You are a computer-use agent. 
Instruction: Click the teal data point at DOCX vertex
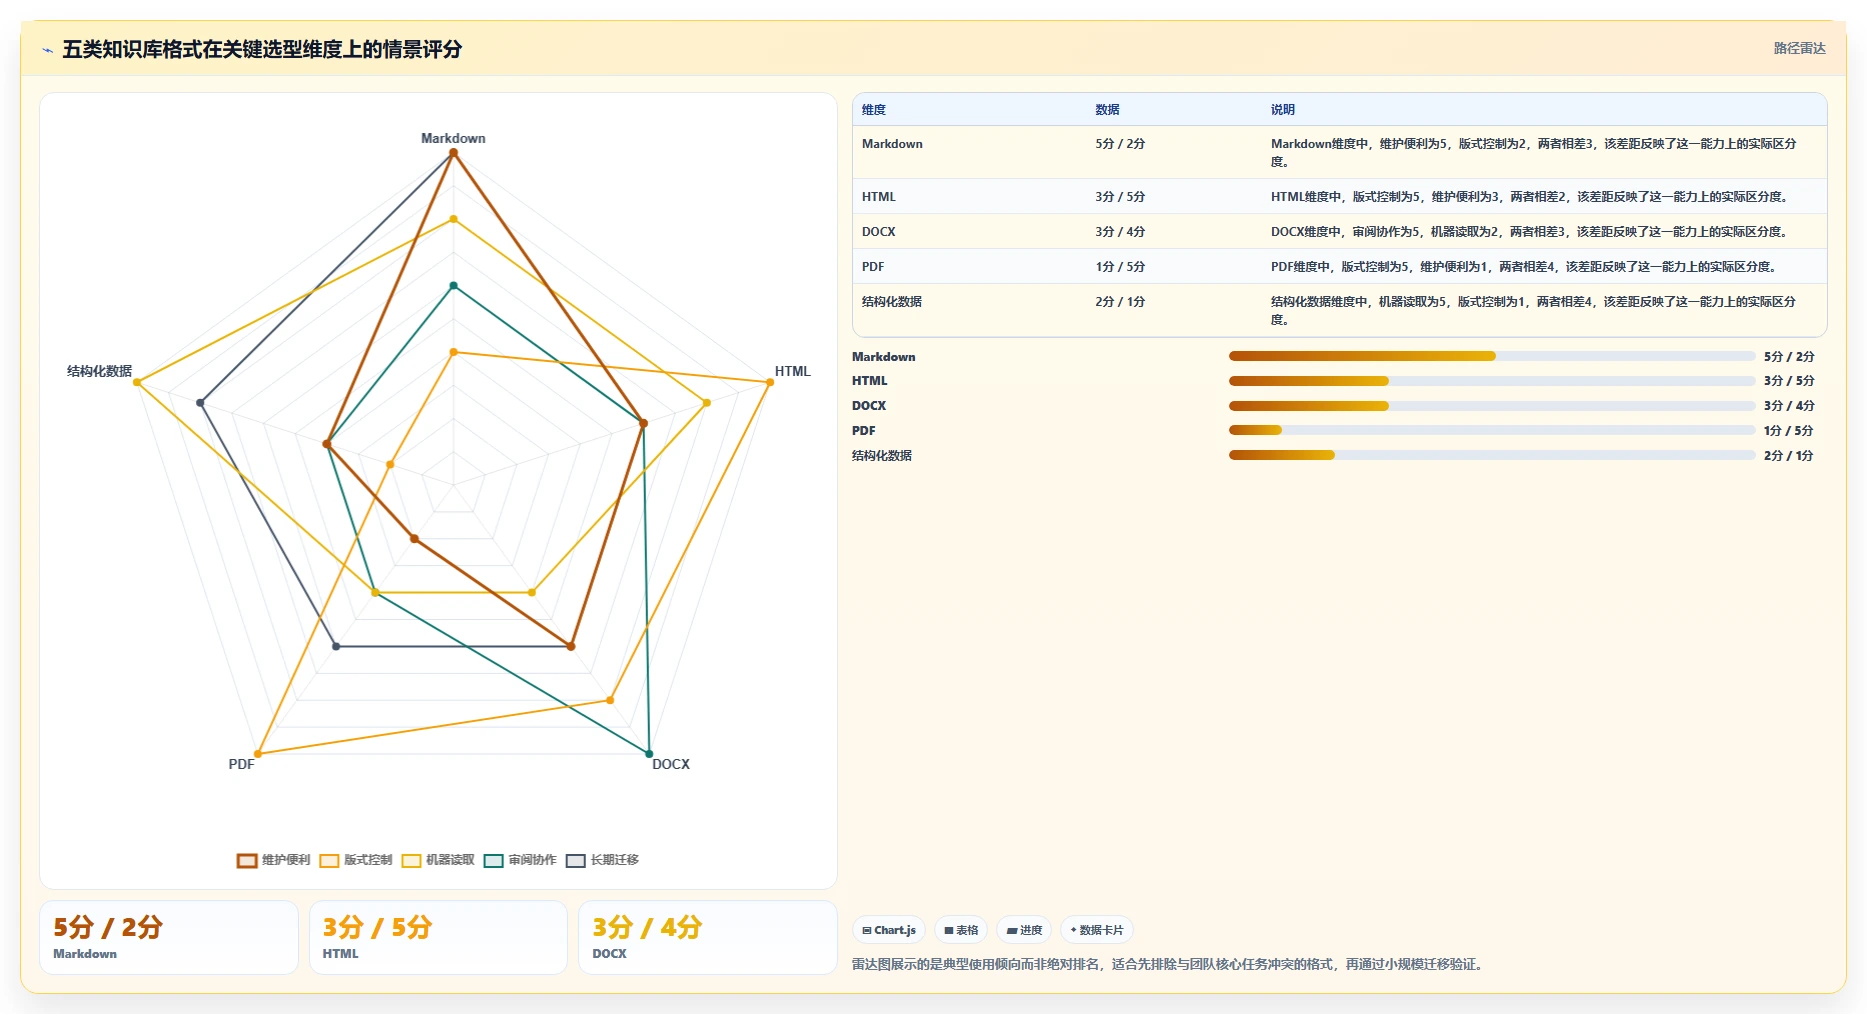[649, 754]
